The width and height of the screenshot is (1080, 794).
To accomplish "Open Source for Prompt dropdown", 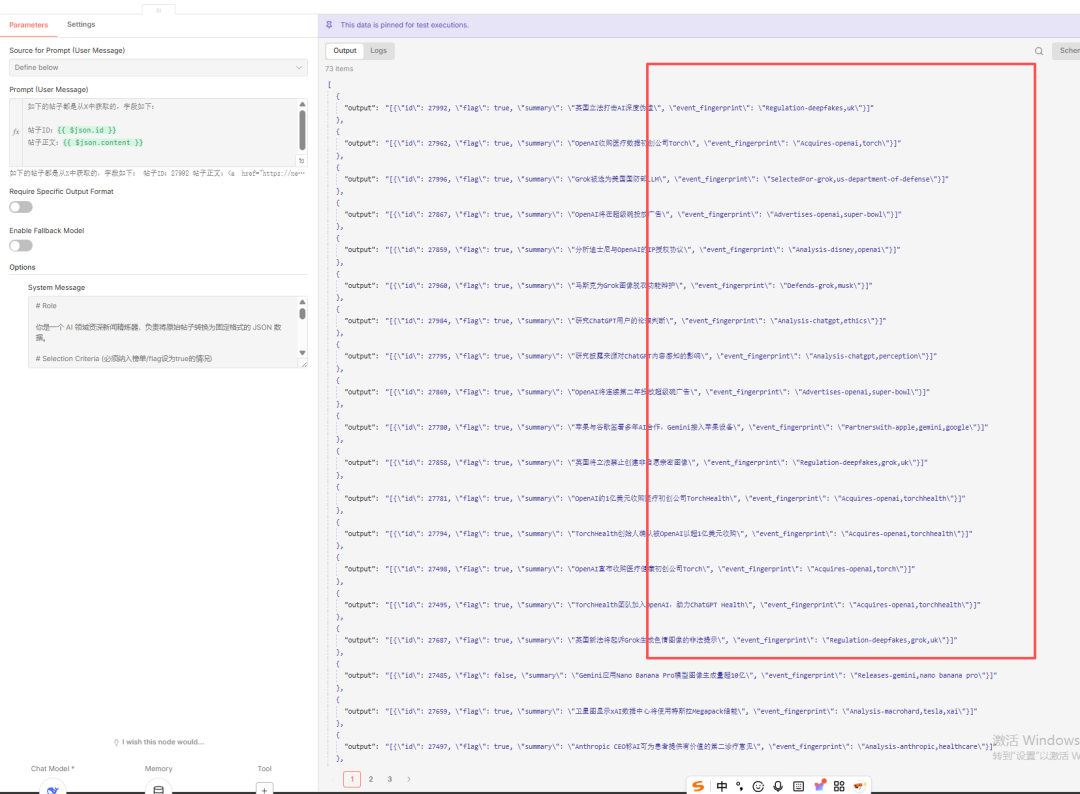I will tap(158, 67).
